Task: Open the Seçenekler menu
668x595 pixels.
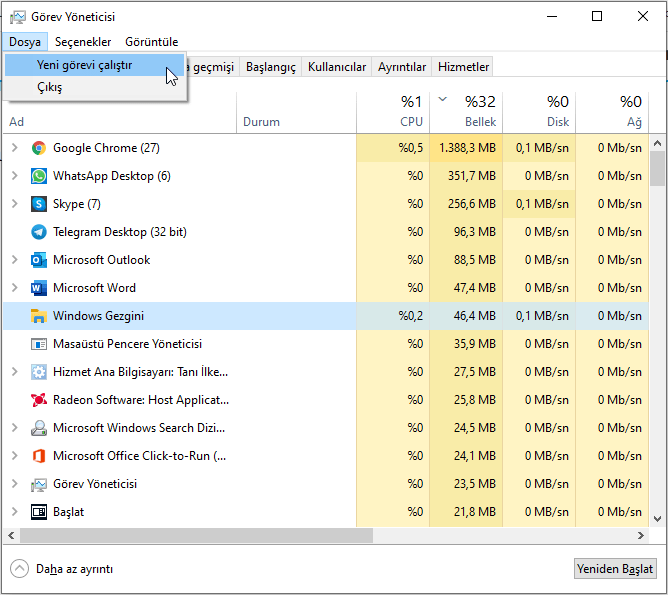Action: [x=83, y=42]
